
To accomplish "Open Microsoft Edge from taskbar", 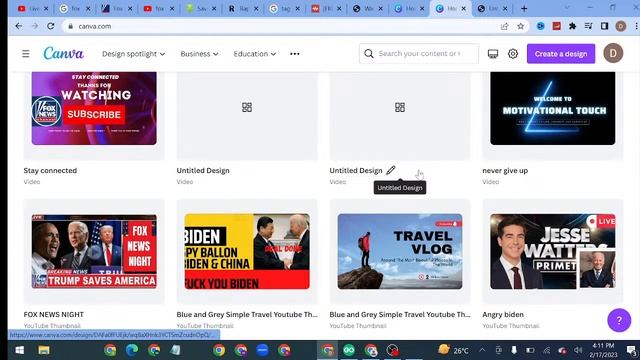I will 131,350.
